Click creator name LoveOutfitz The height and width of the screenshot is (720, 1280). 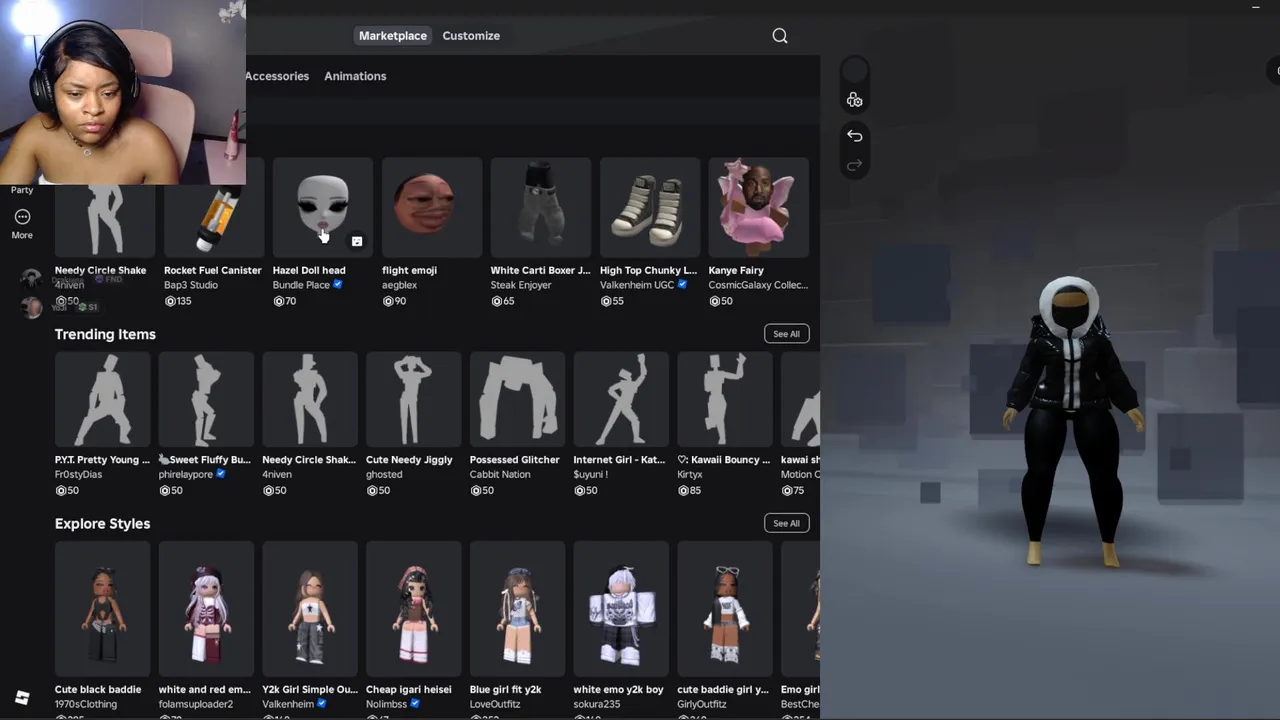point(495,704)
